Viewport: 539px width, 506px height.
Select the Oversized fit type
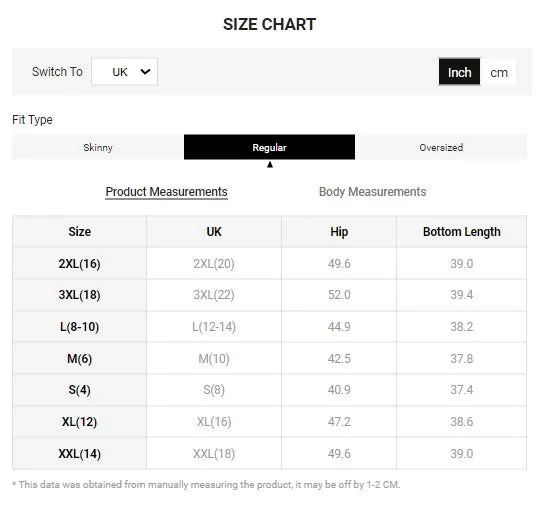click(441, 147)
